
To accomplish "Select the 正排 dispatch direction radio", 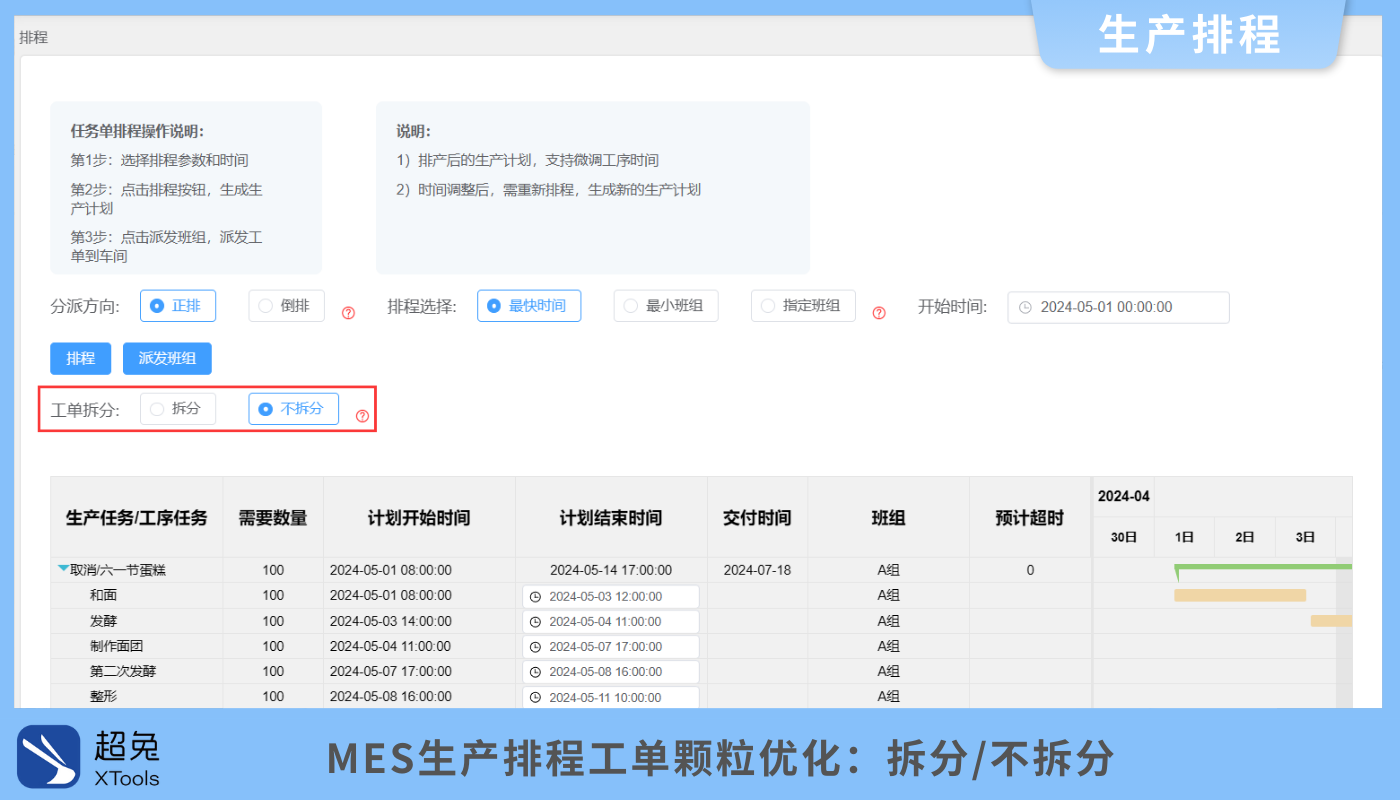I will point(178,306).
